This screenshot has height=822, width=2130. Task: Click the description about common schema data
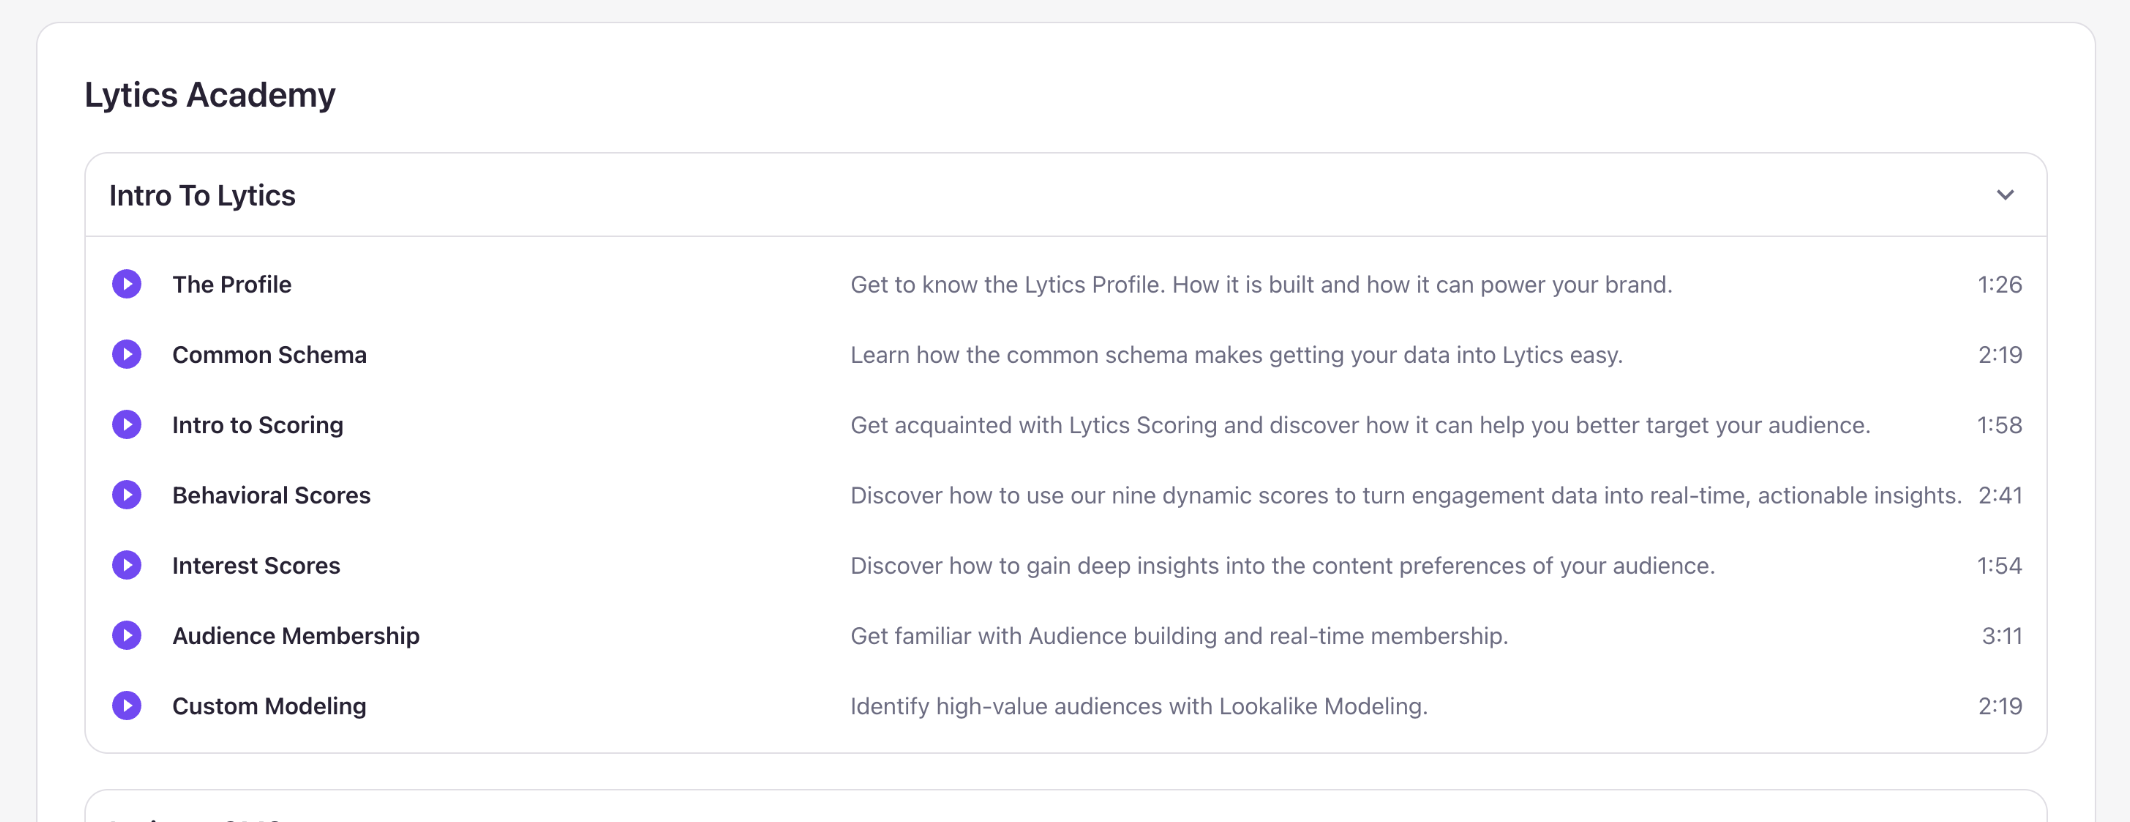[x=1236, y=355]
